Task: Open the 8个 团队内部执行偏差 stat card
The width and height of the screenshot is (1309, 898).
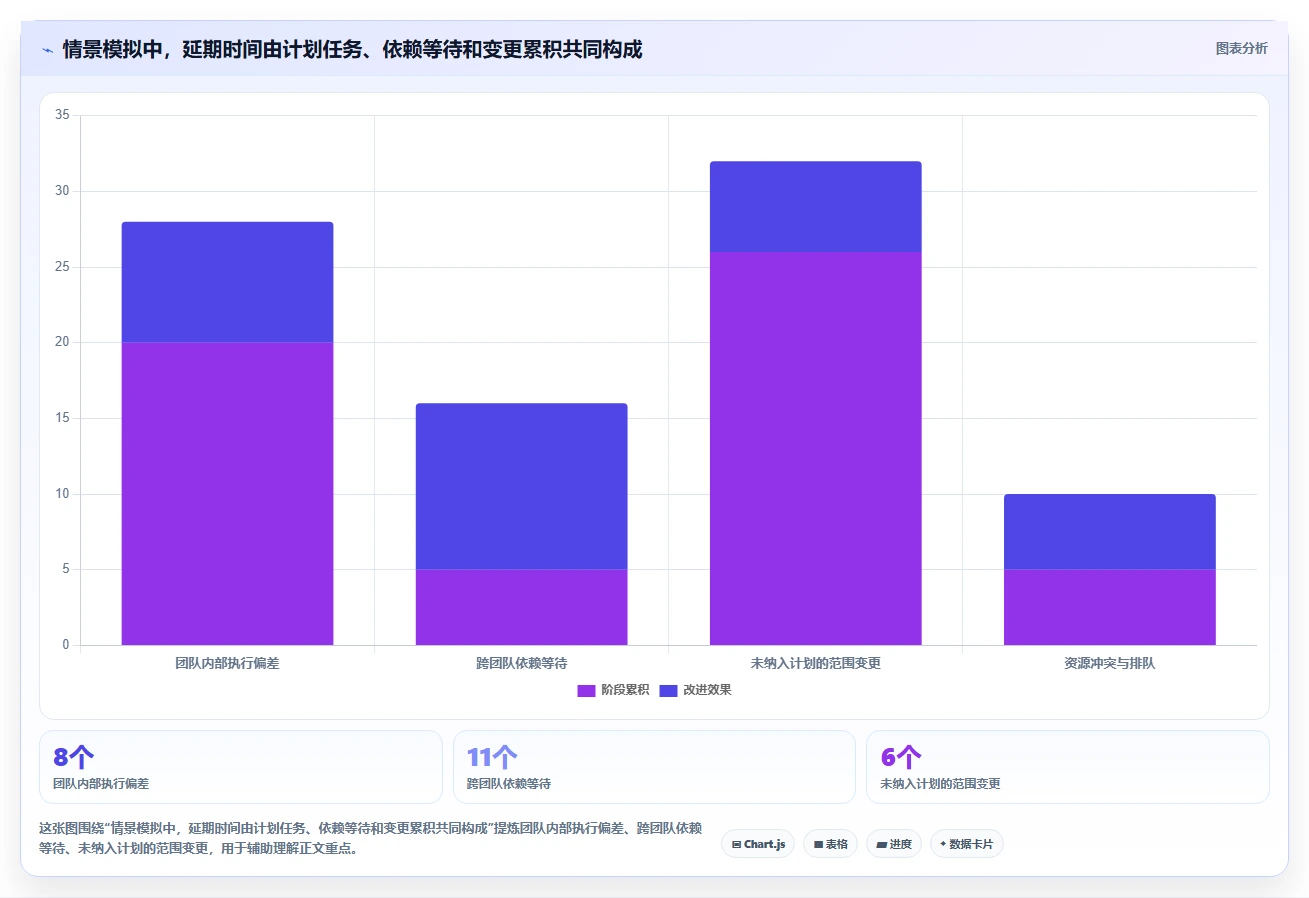Action: (x=240, y=767)
